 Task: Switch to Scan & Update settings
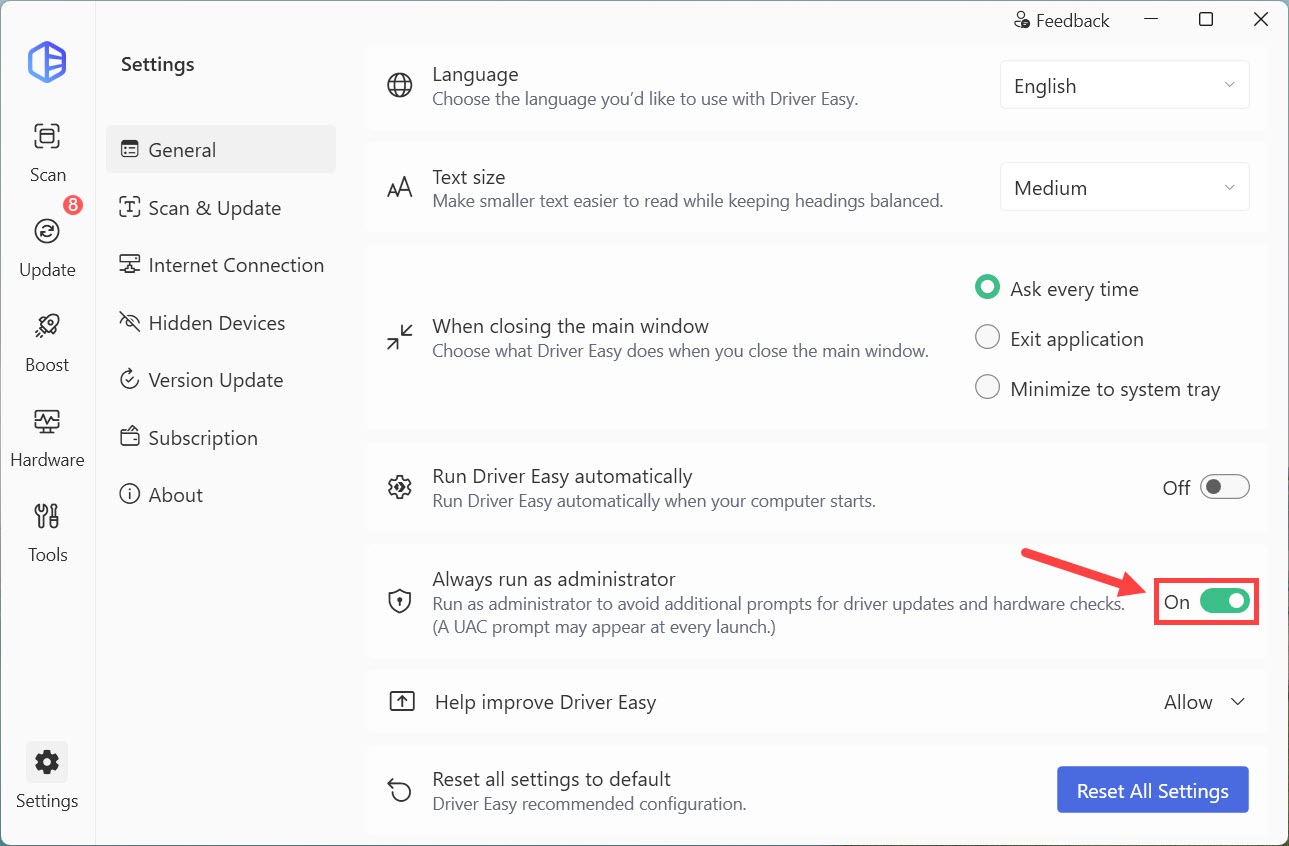221,208
